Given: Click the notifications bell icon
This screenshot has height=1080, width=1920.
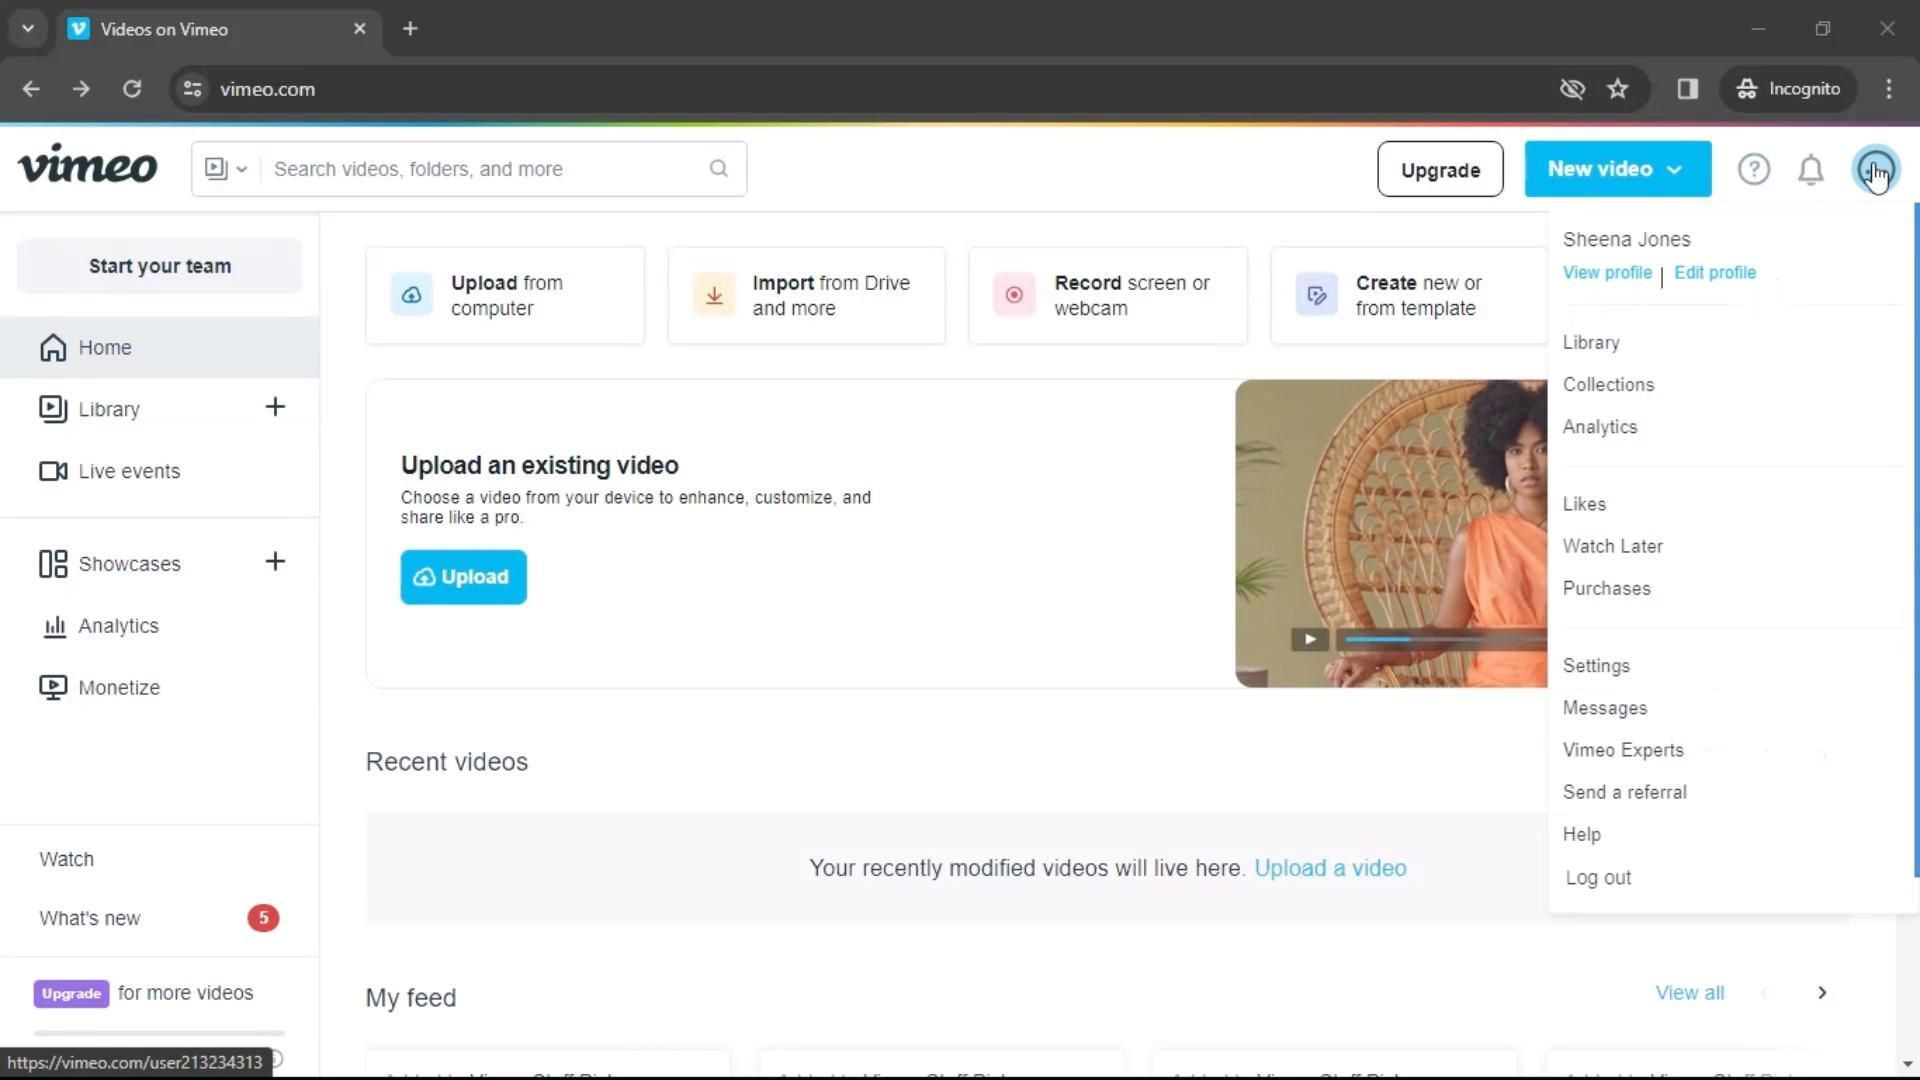Looking at the screenshot, I should [x=1811, y=170].
